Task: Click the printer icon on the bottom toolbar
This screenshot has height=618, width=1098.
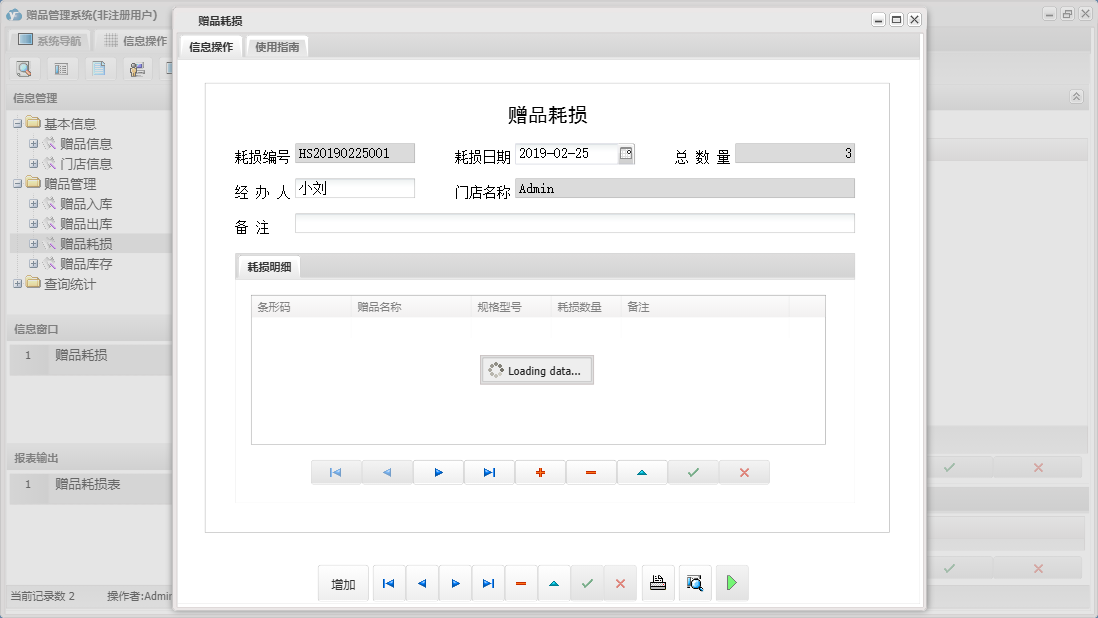Action: pyautogui.click(x=658, y=582)
